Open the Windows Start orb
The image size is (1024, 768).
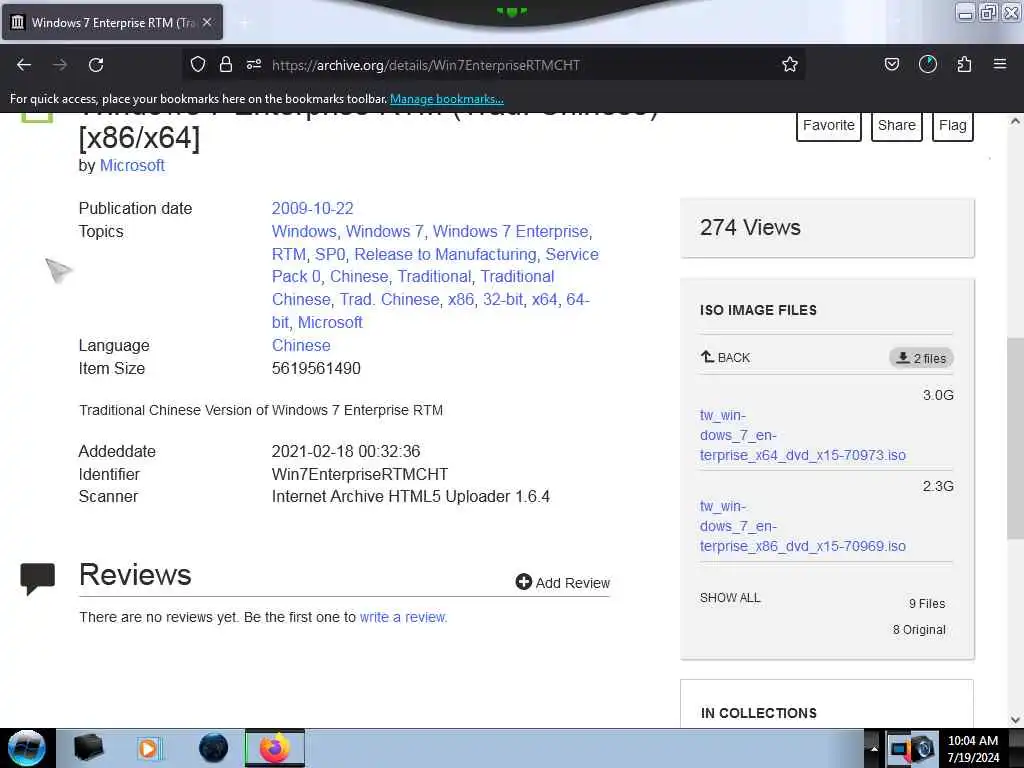(x=26, y=748)
